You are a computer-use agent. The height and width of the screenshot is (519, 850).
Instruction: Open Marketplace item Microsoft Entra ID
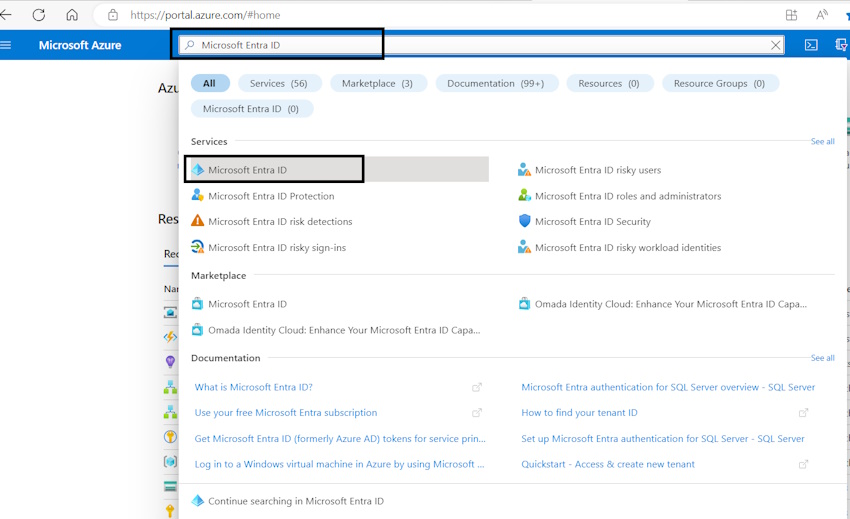pos(247,304)
